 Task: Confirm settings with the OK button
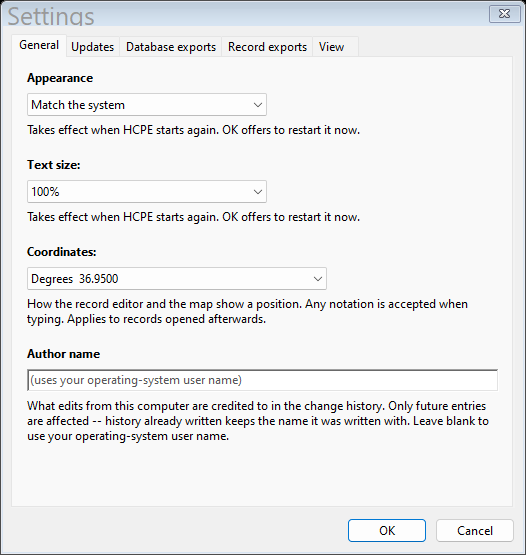pyautogui.click(x=387, y=531)
